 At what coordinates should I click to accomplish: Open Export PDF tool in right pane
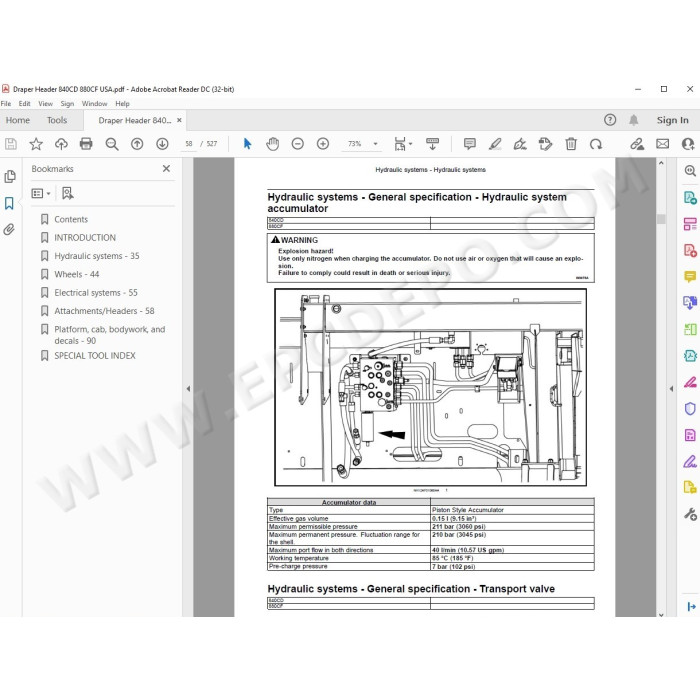click(690, 197)
